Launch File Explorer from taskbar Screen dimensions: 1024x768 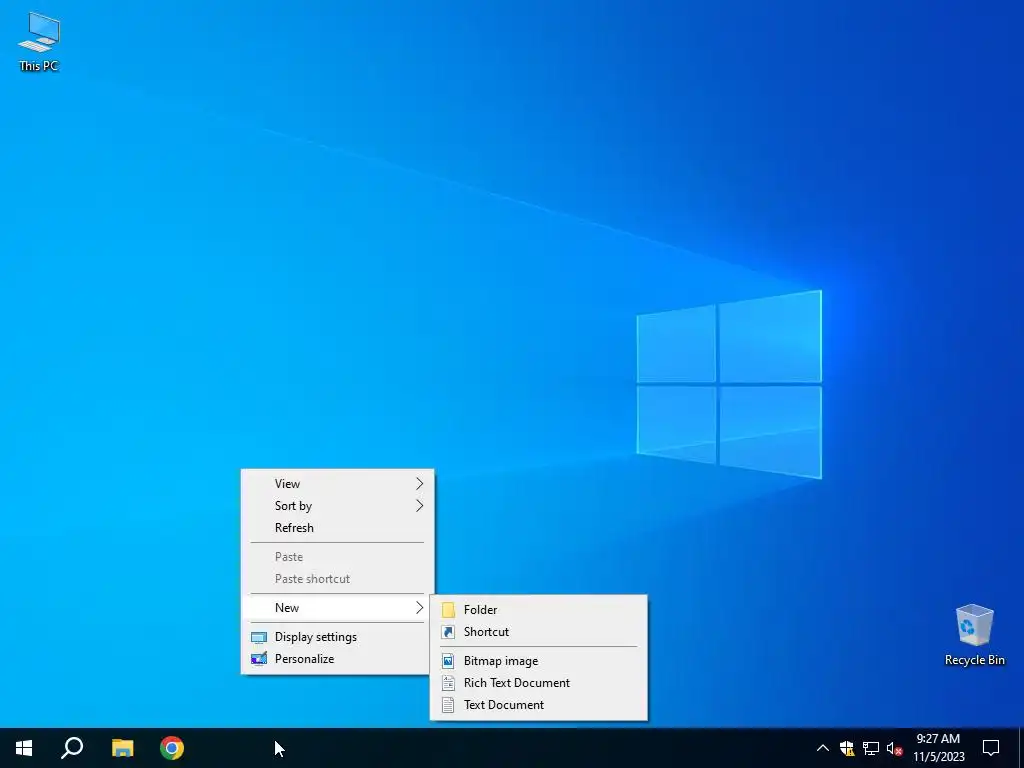pos(122,748)
